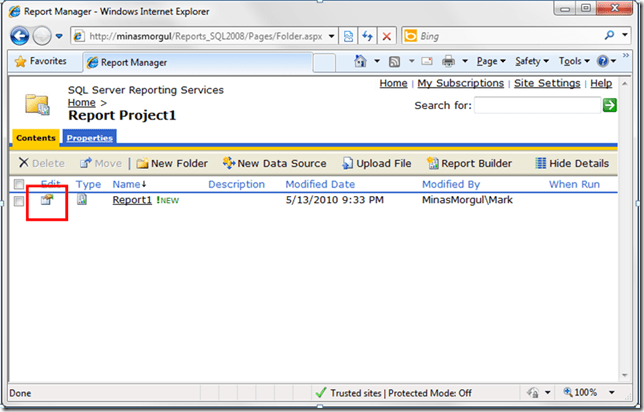Select the Contents tab
The width and height of the screenshot is (644, 412).
click(36, 138)
